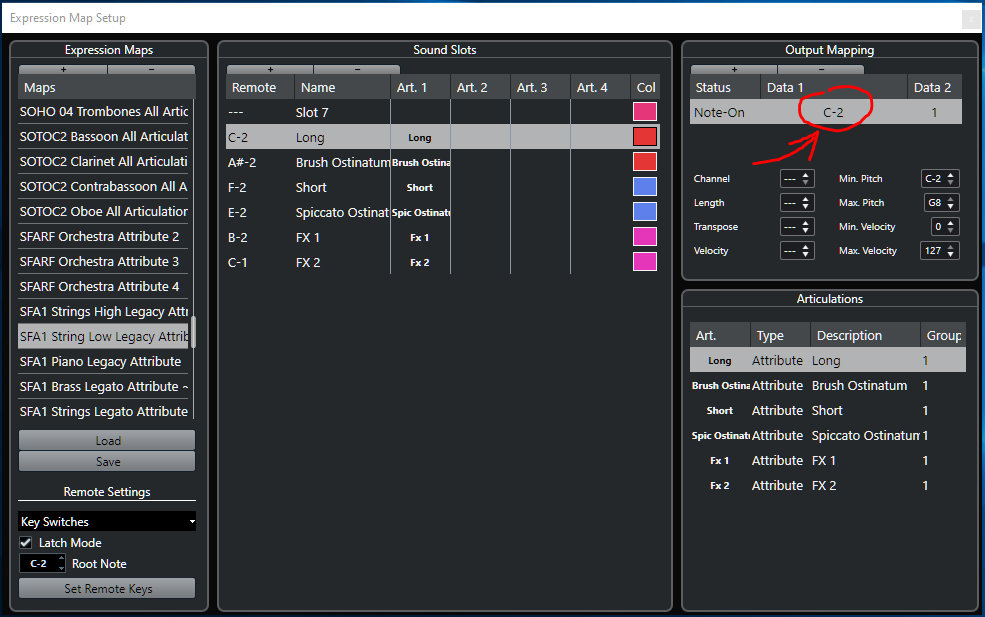Add a new sound slot

(268, 70)
